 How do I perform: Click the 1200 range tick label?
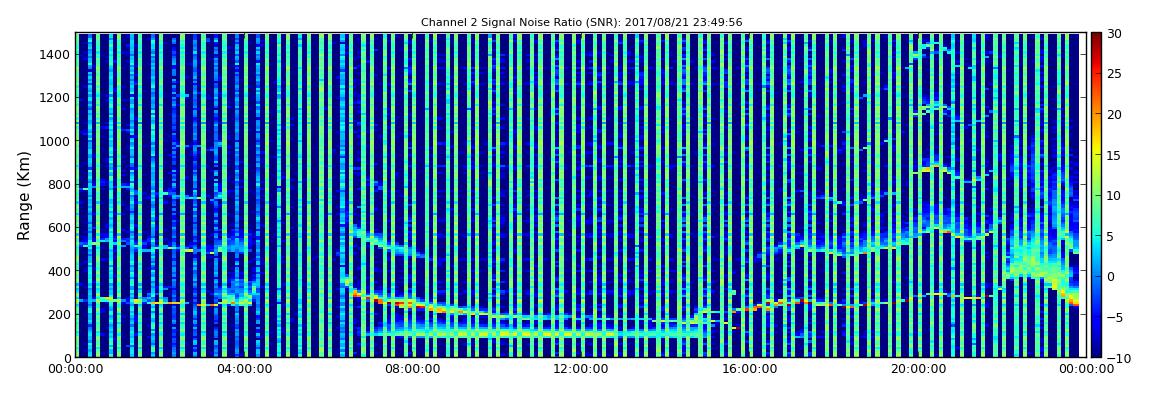tap(56, 98)
